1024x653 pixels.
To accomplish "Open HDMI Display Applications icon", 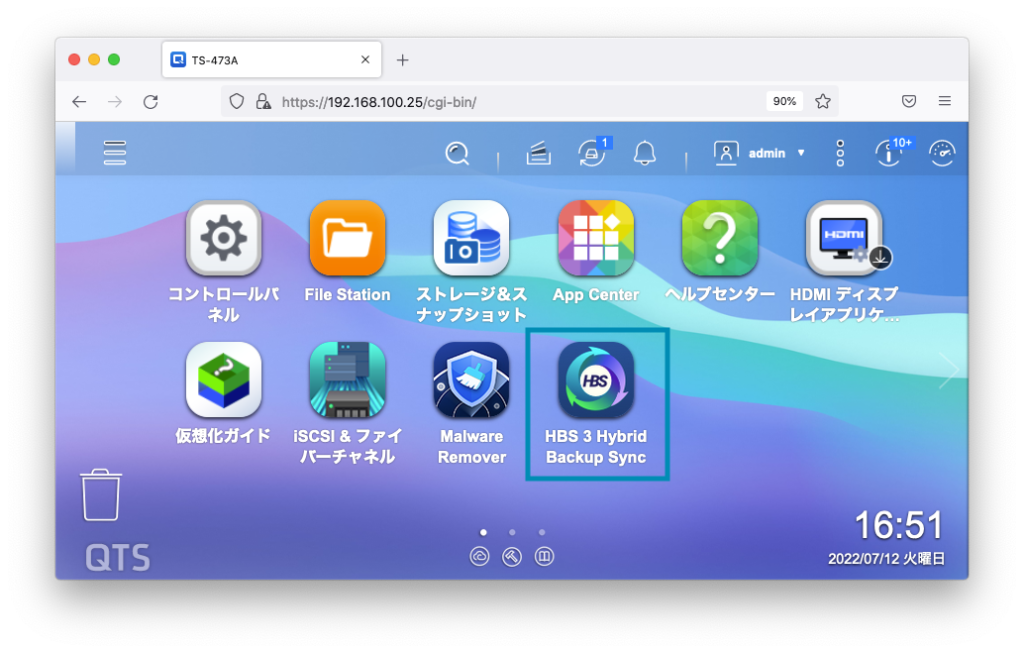I will coord(844,238).
